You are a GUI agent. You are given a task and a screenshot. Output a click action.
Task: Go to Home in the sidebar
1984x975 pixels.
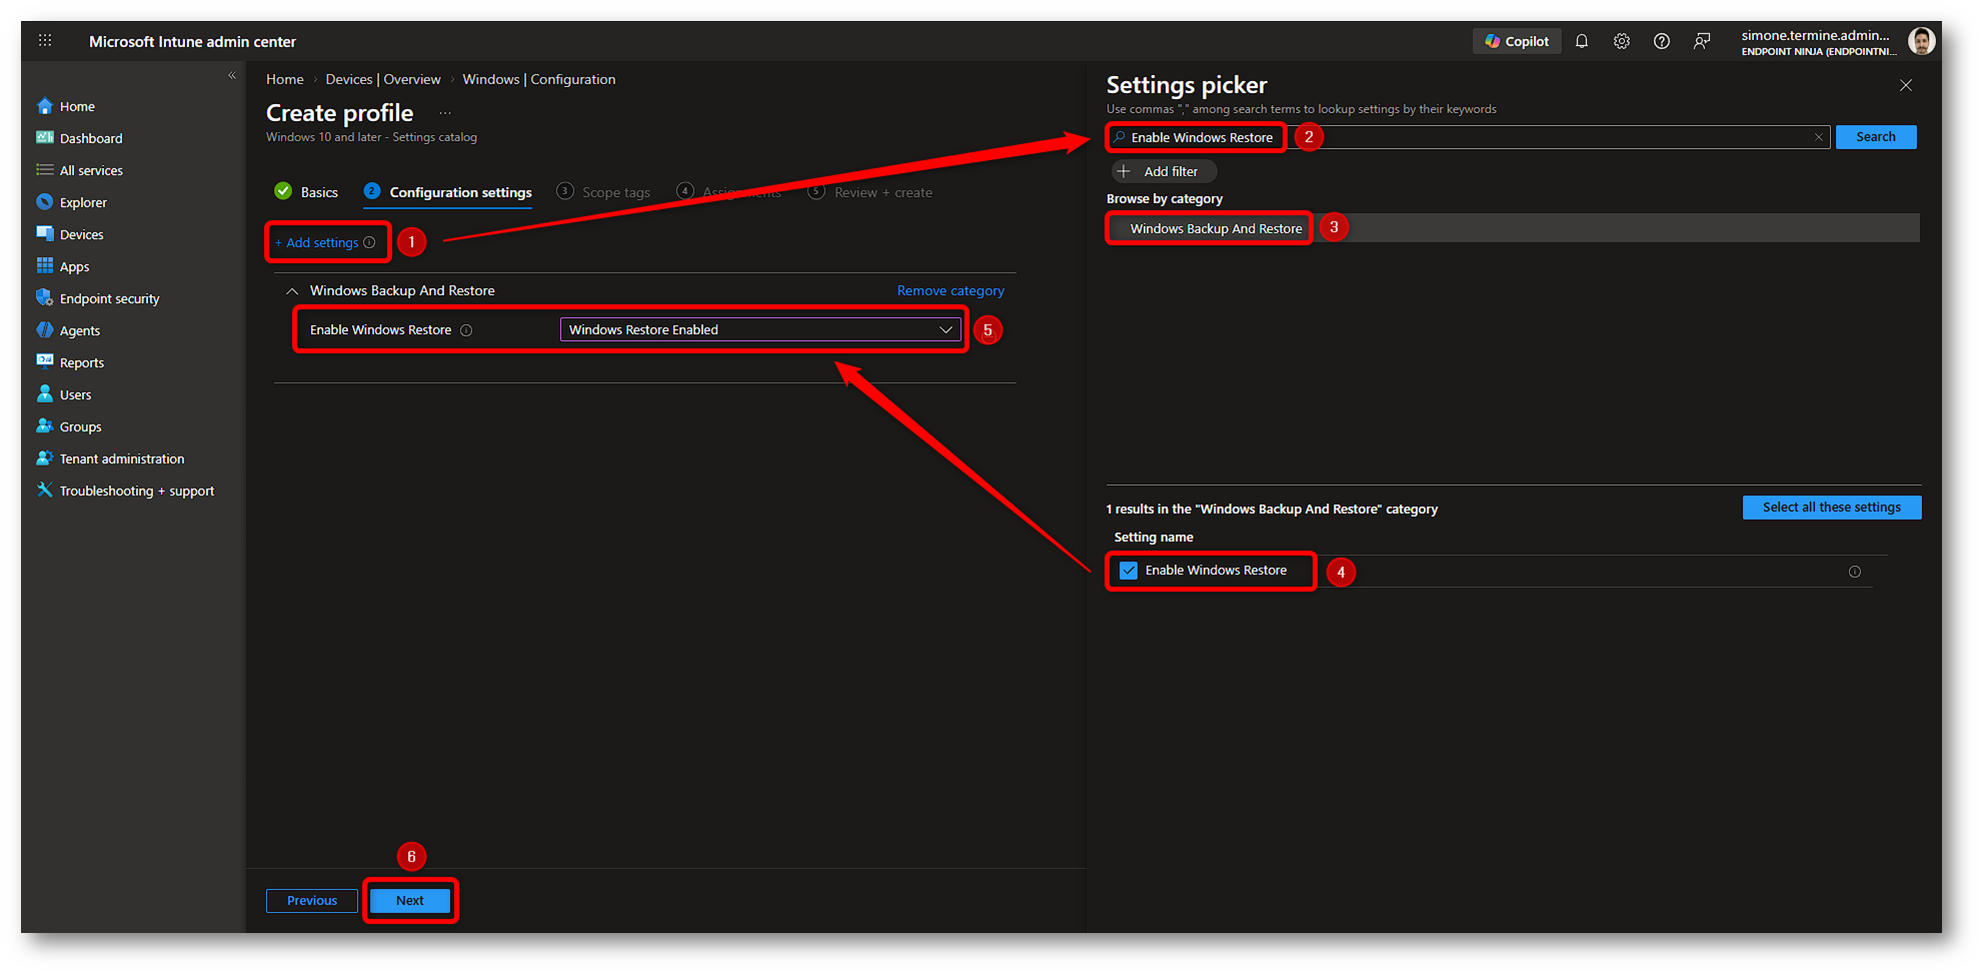click(x=77, y=106)
